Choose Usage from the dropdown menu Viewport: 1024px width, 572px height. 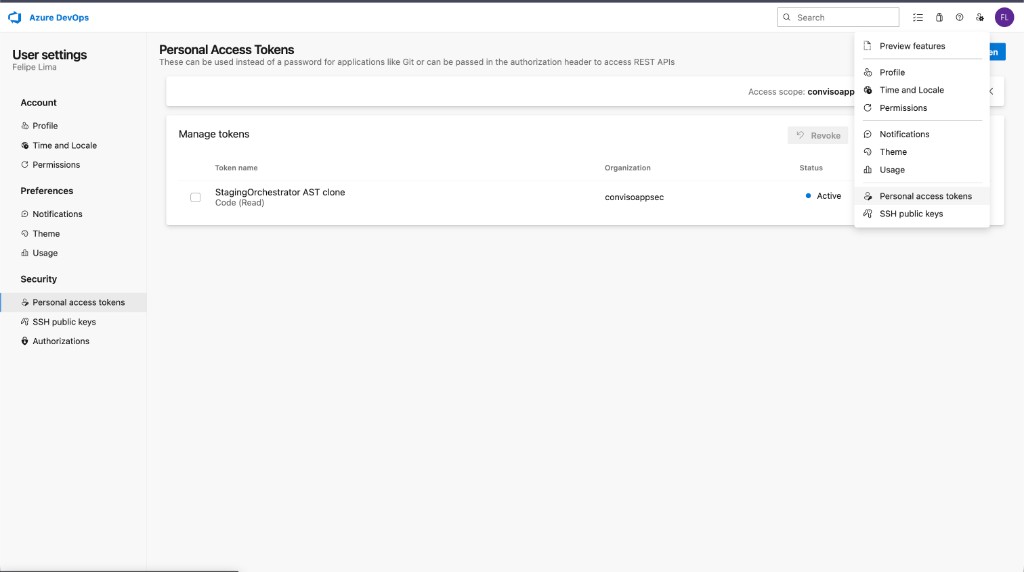pos(921,170)
